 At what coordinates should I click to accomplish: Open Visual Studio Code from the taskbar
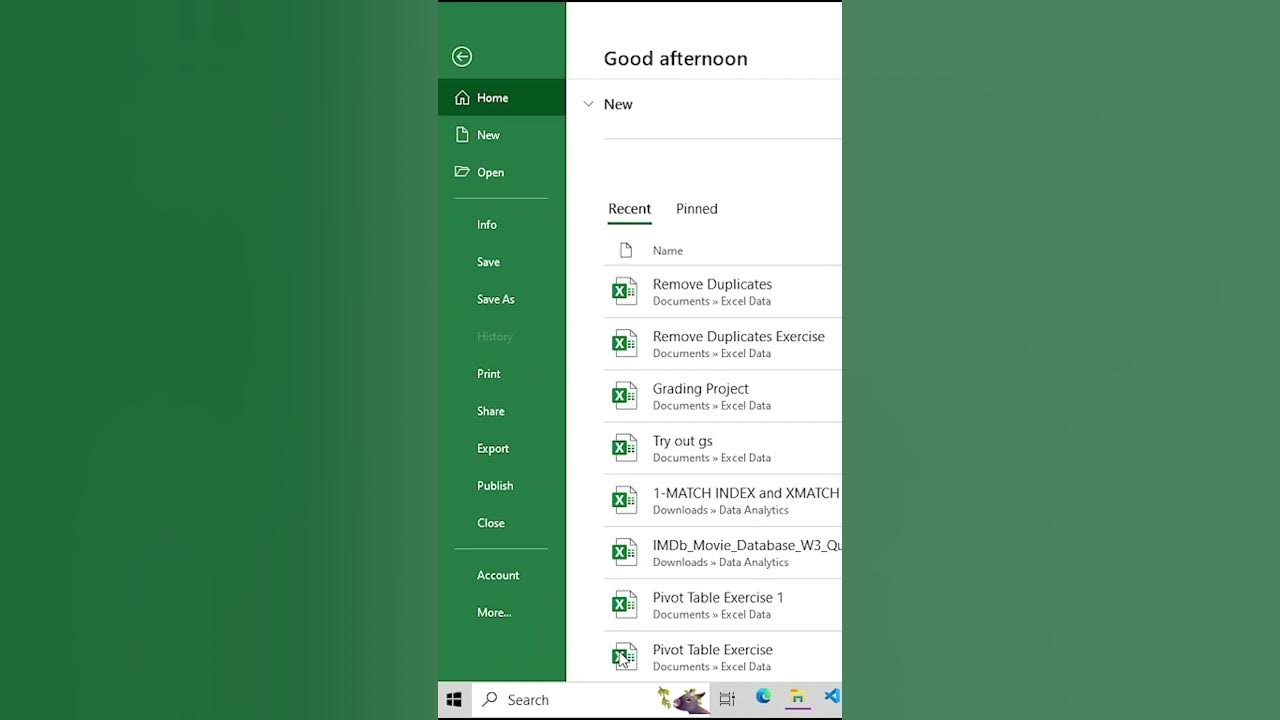click(832, 697)
